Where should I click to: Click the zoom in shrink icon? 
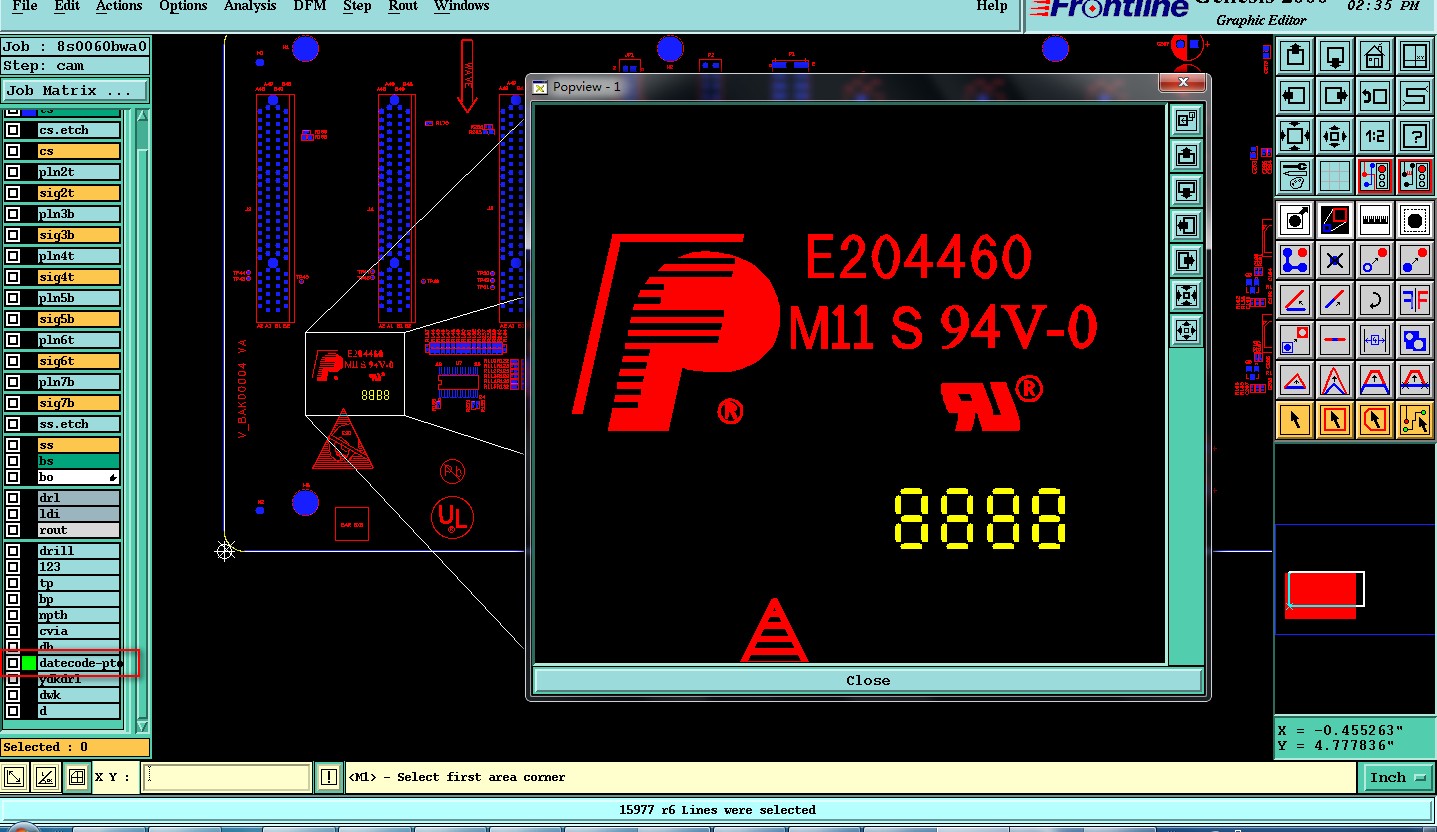click(x=1334, y=136)
